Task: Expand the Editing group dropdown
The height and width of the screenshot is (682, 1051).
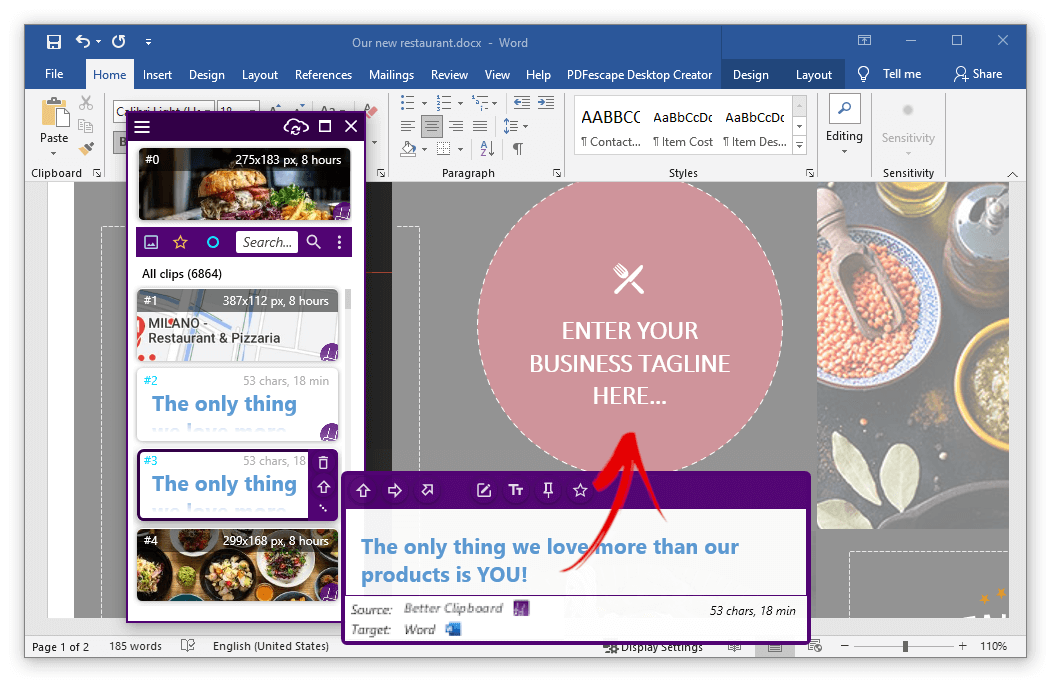Action: [844, 152]
